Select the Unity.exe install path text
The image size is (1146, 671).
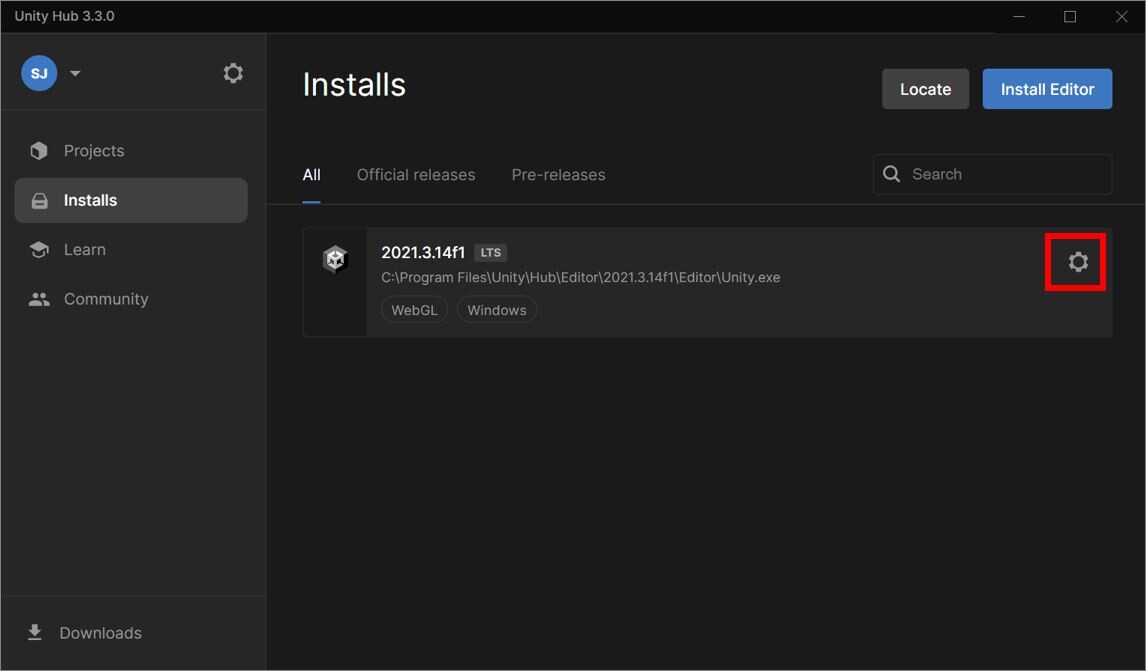581,278
